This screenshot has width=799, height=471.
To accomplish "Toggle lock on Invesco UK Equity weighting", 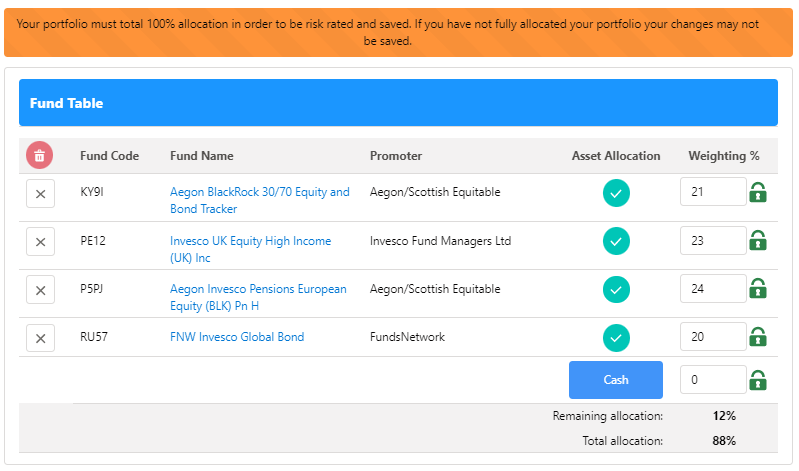I will click(x=758, y=240).
